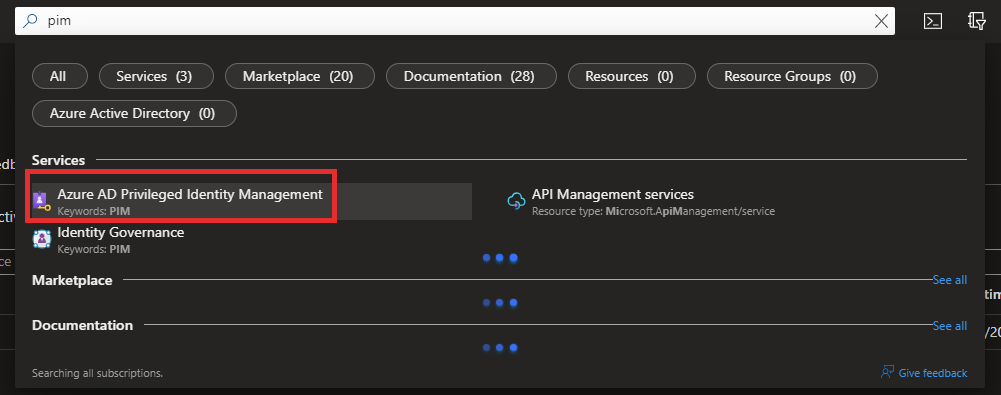Click See all for Marketplace
The width and height of the screenshot is (1001, 395).
pyautogui.click(x=949, y=279)
